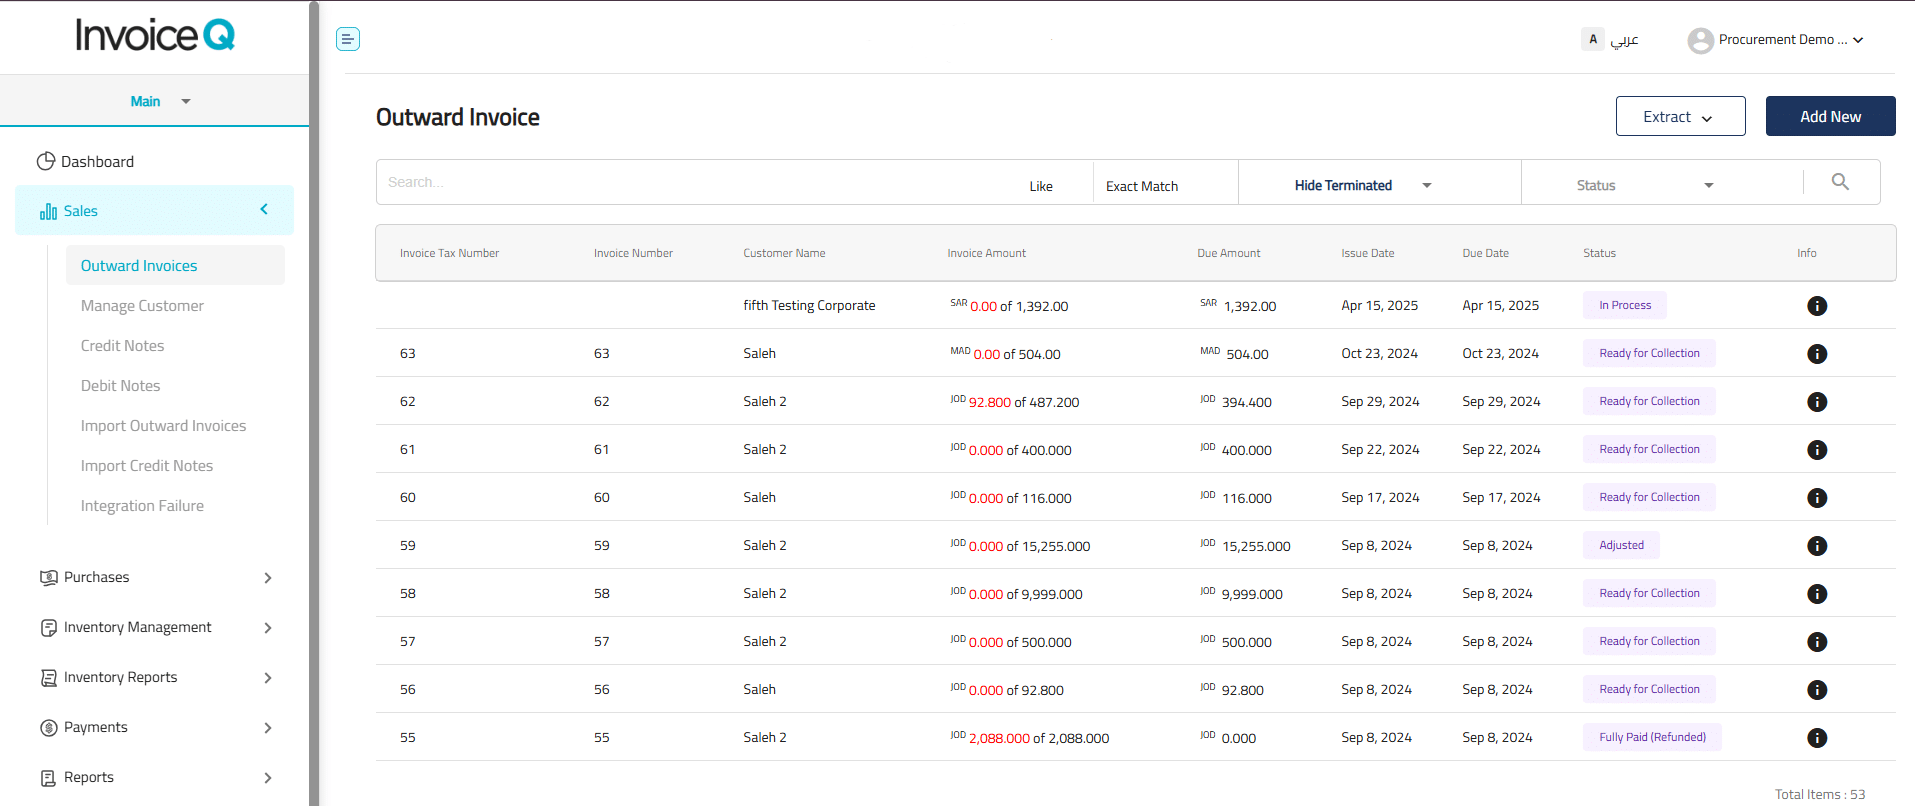1915x806 pixels.
Task: Expand the Extract dropdown button
Action: (x=1680, y=117)
